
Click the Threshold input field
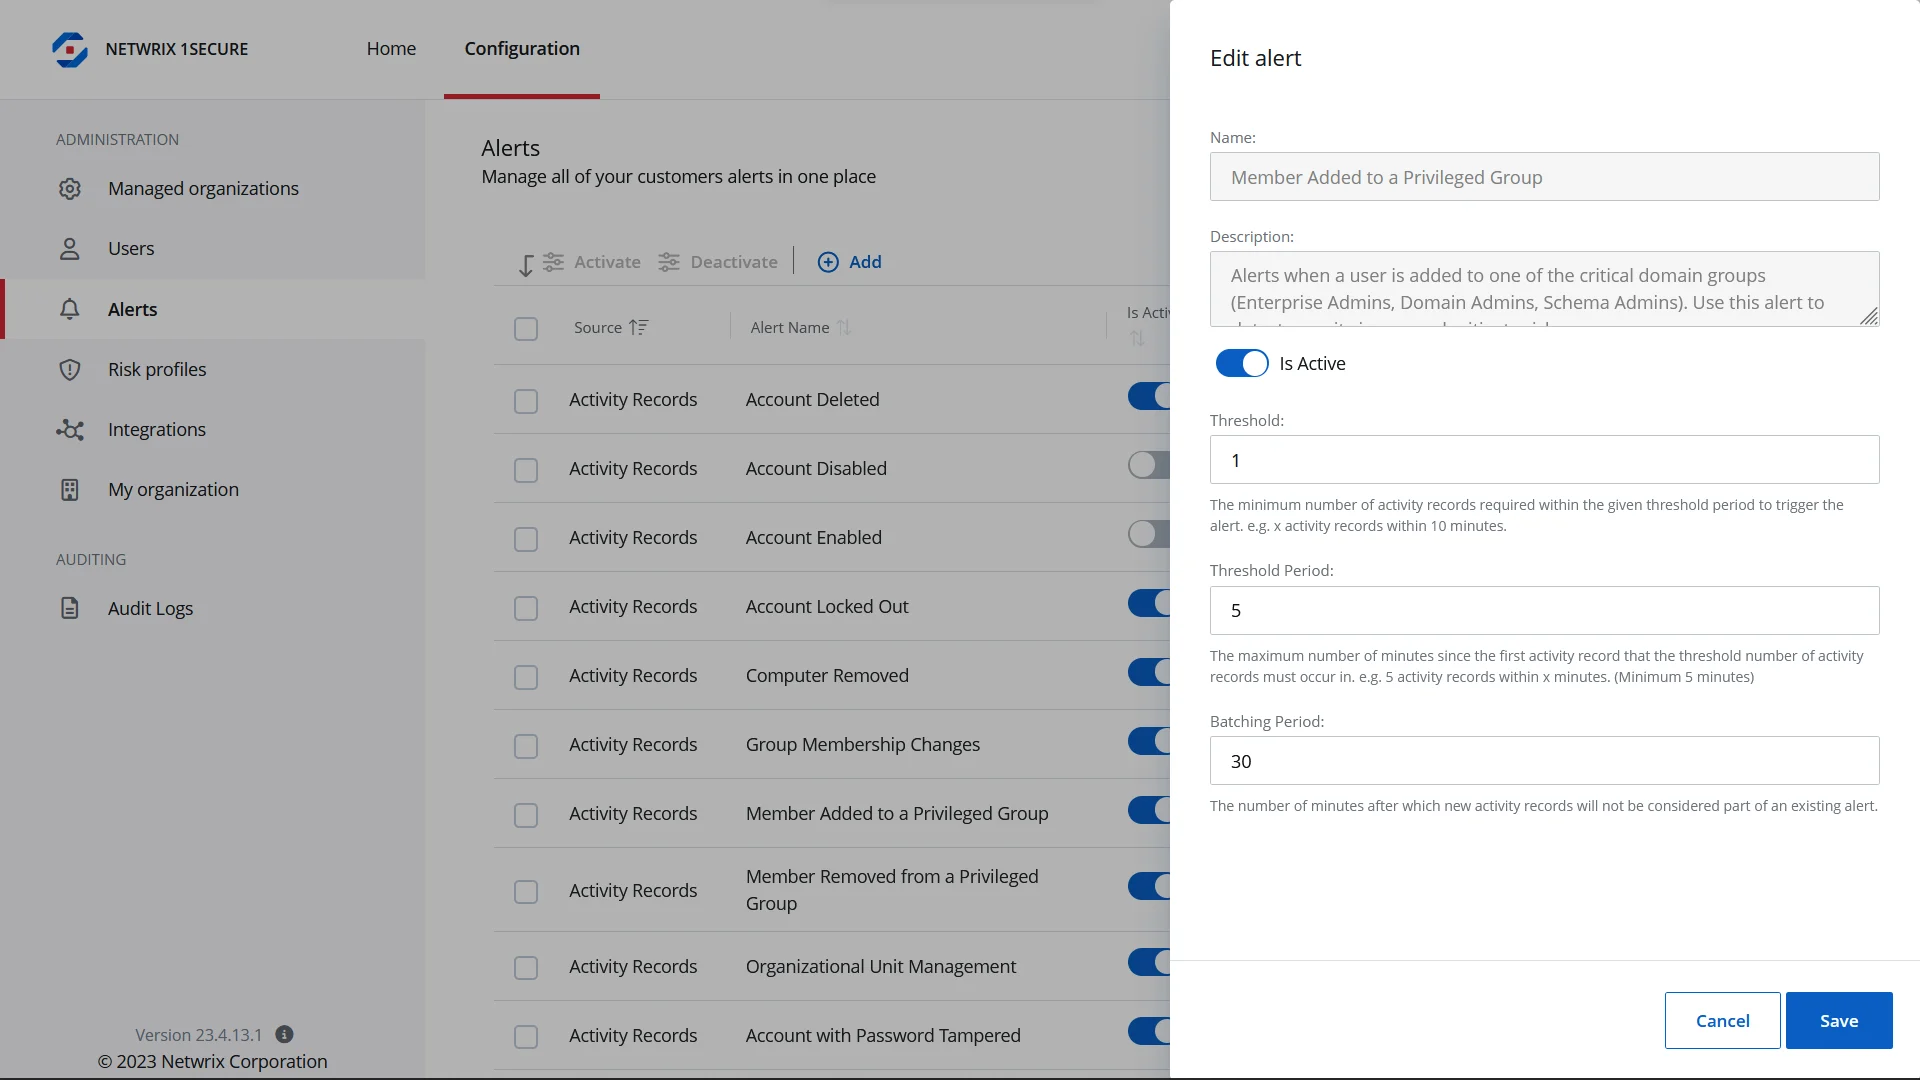pyautogui.click(x=1544, y=460)
